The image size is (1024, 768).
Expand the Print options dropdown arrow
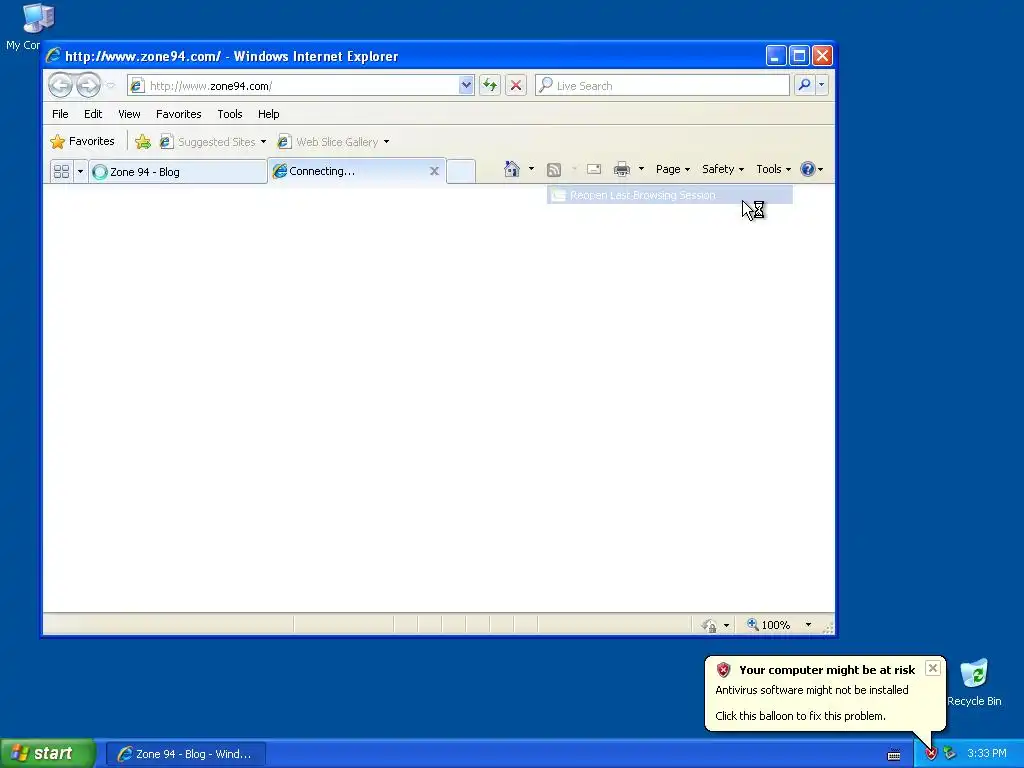(641, 169)
